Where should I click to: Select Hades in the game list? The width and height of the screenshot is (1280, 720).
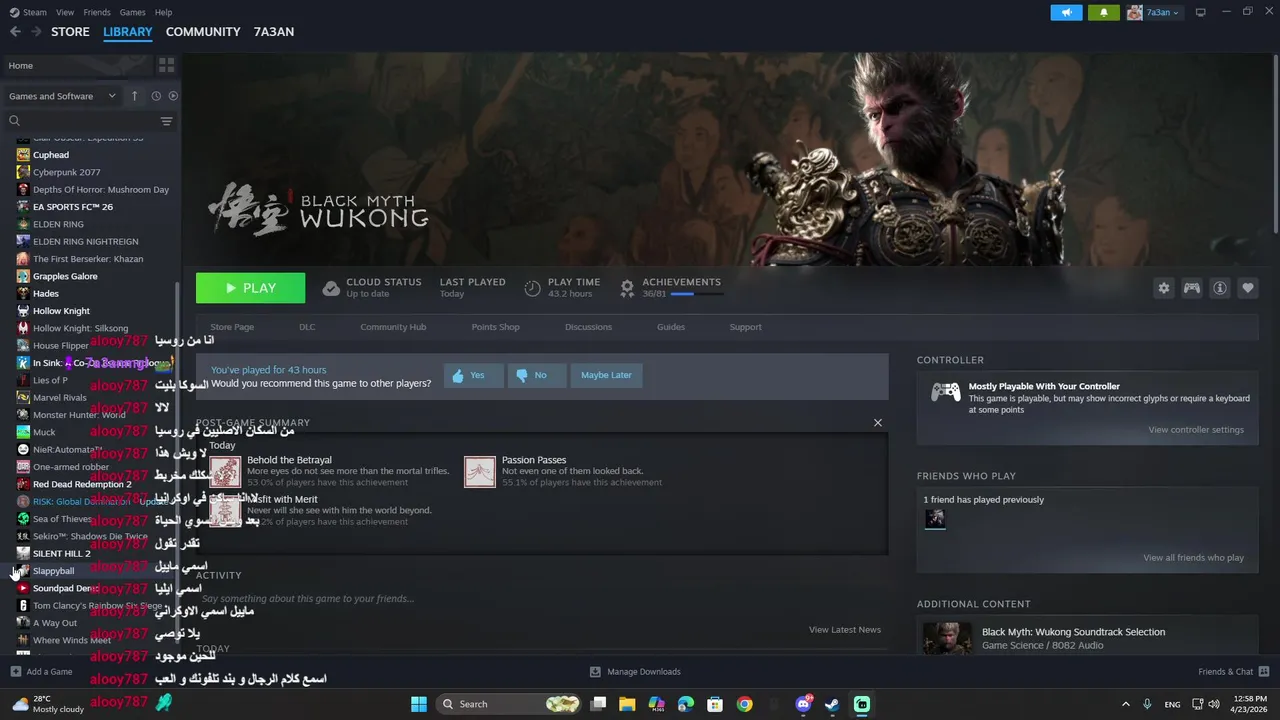point(45,293)
